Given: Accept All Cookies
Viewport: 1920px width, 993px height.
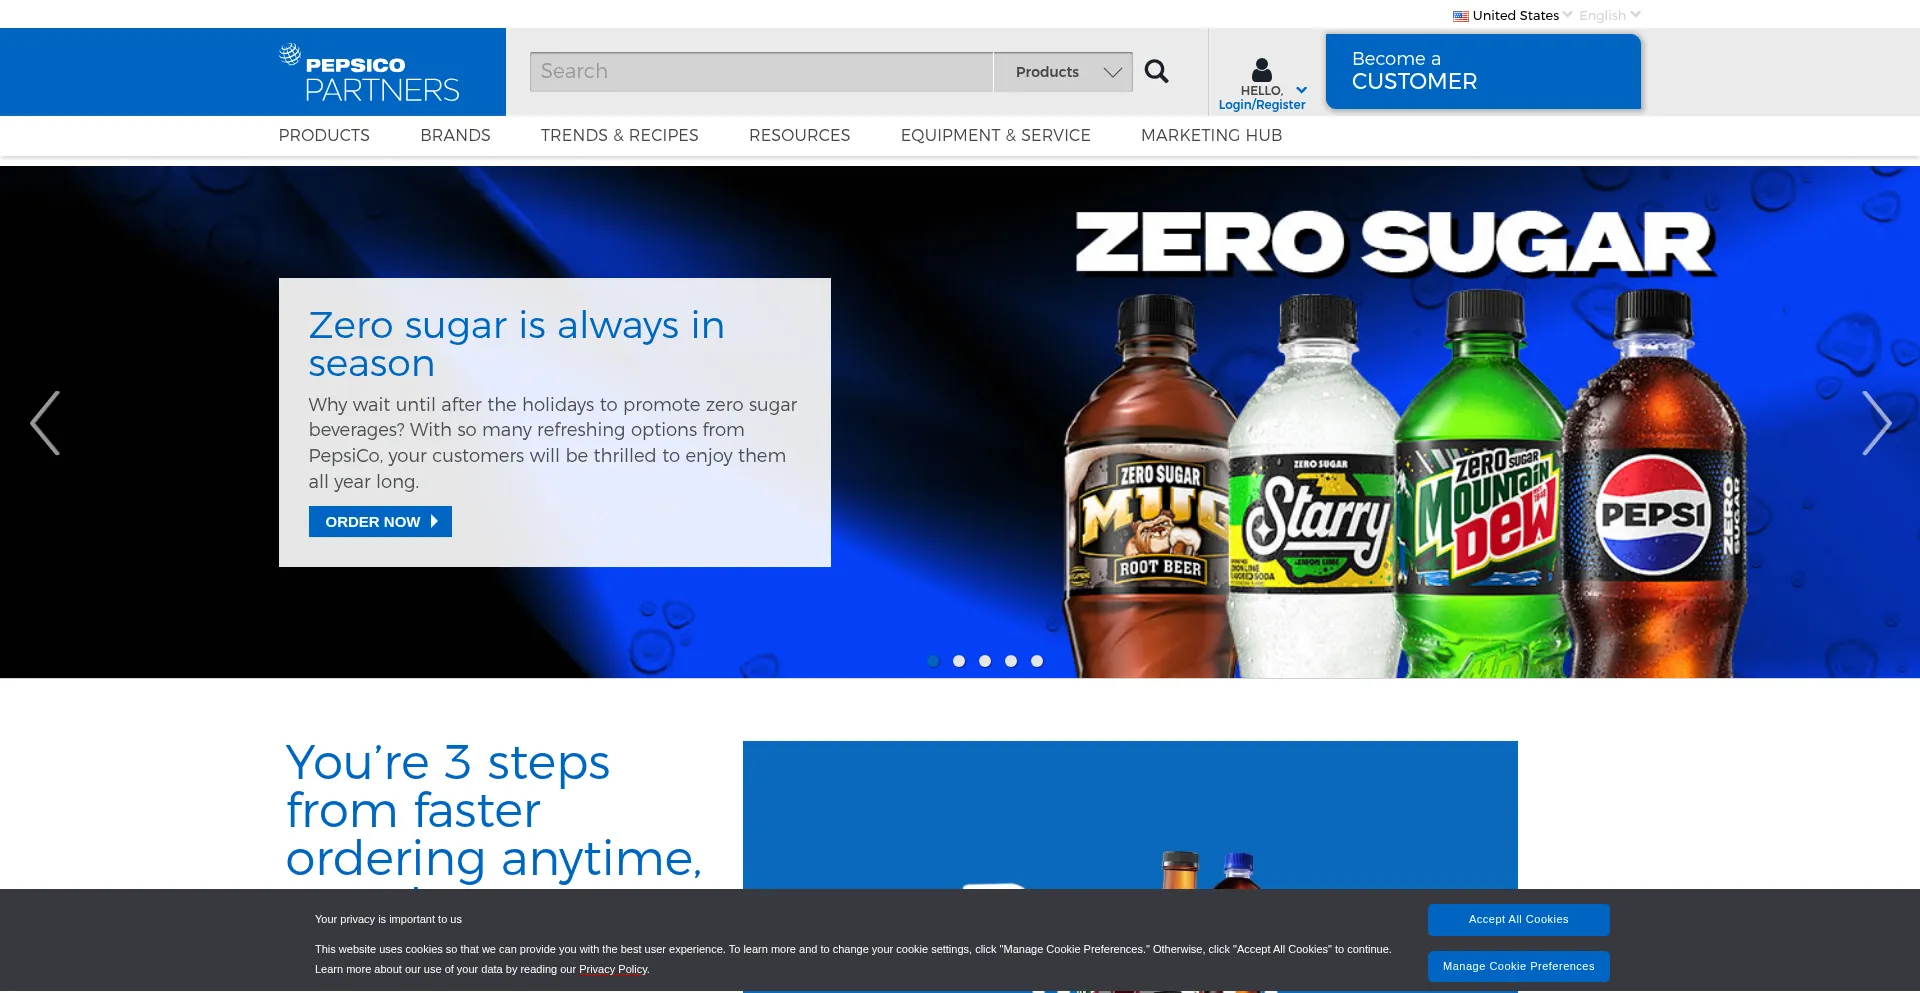Looking at the screenshot, I should click(x=1518, y=920).
